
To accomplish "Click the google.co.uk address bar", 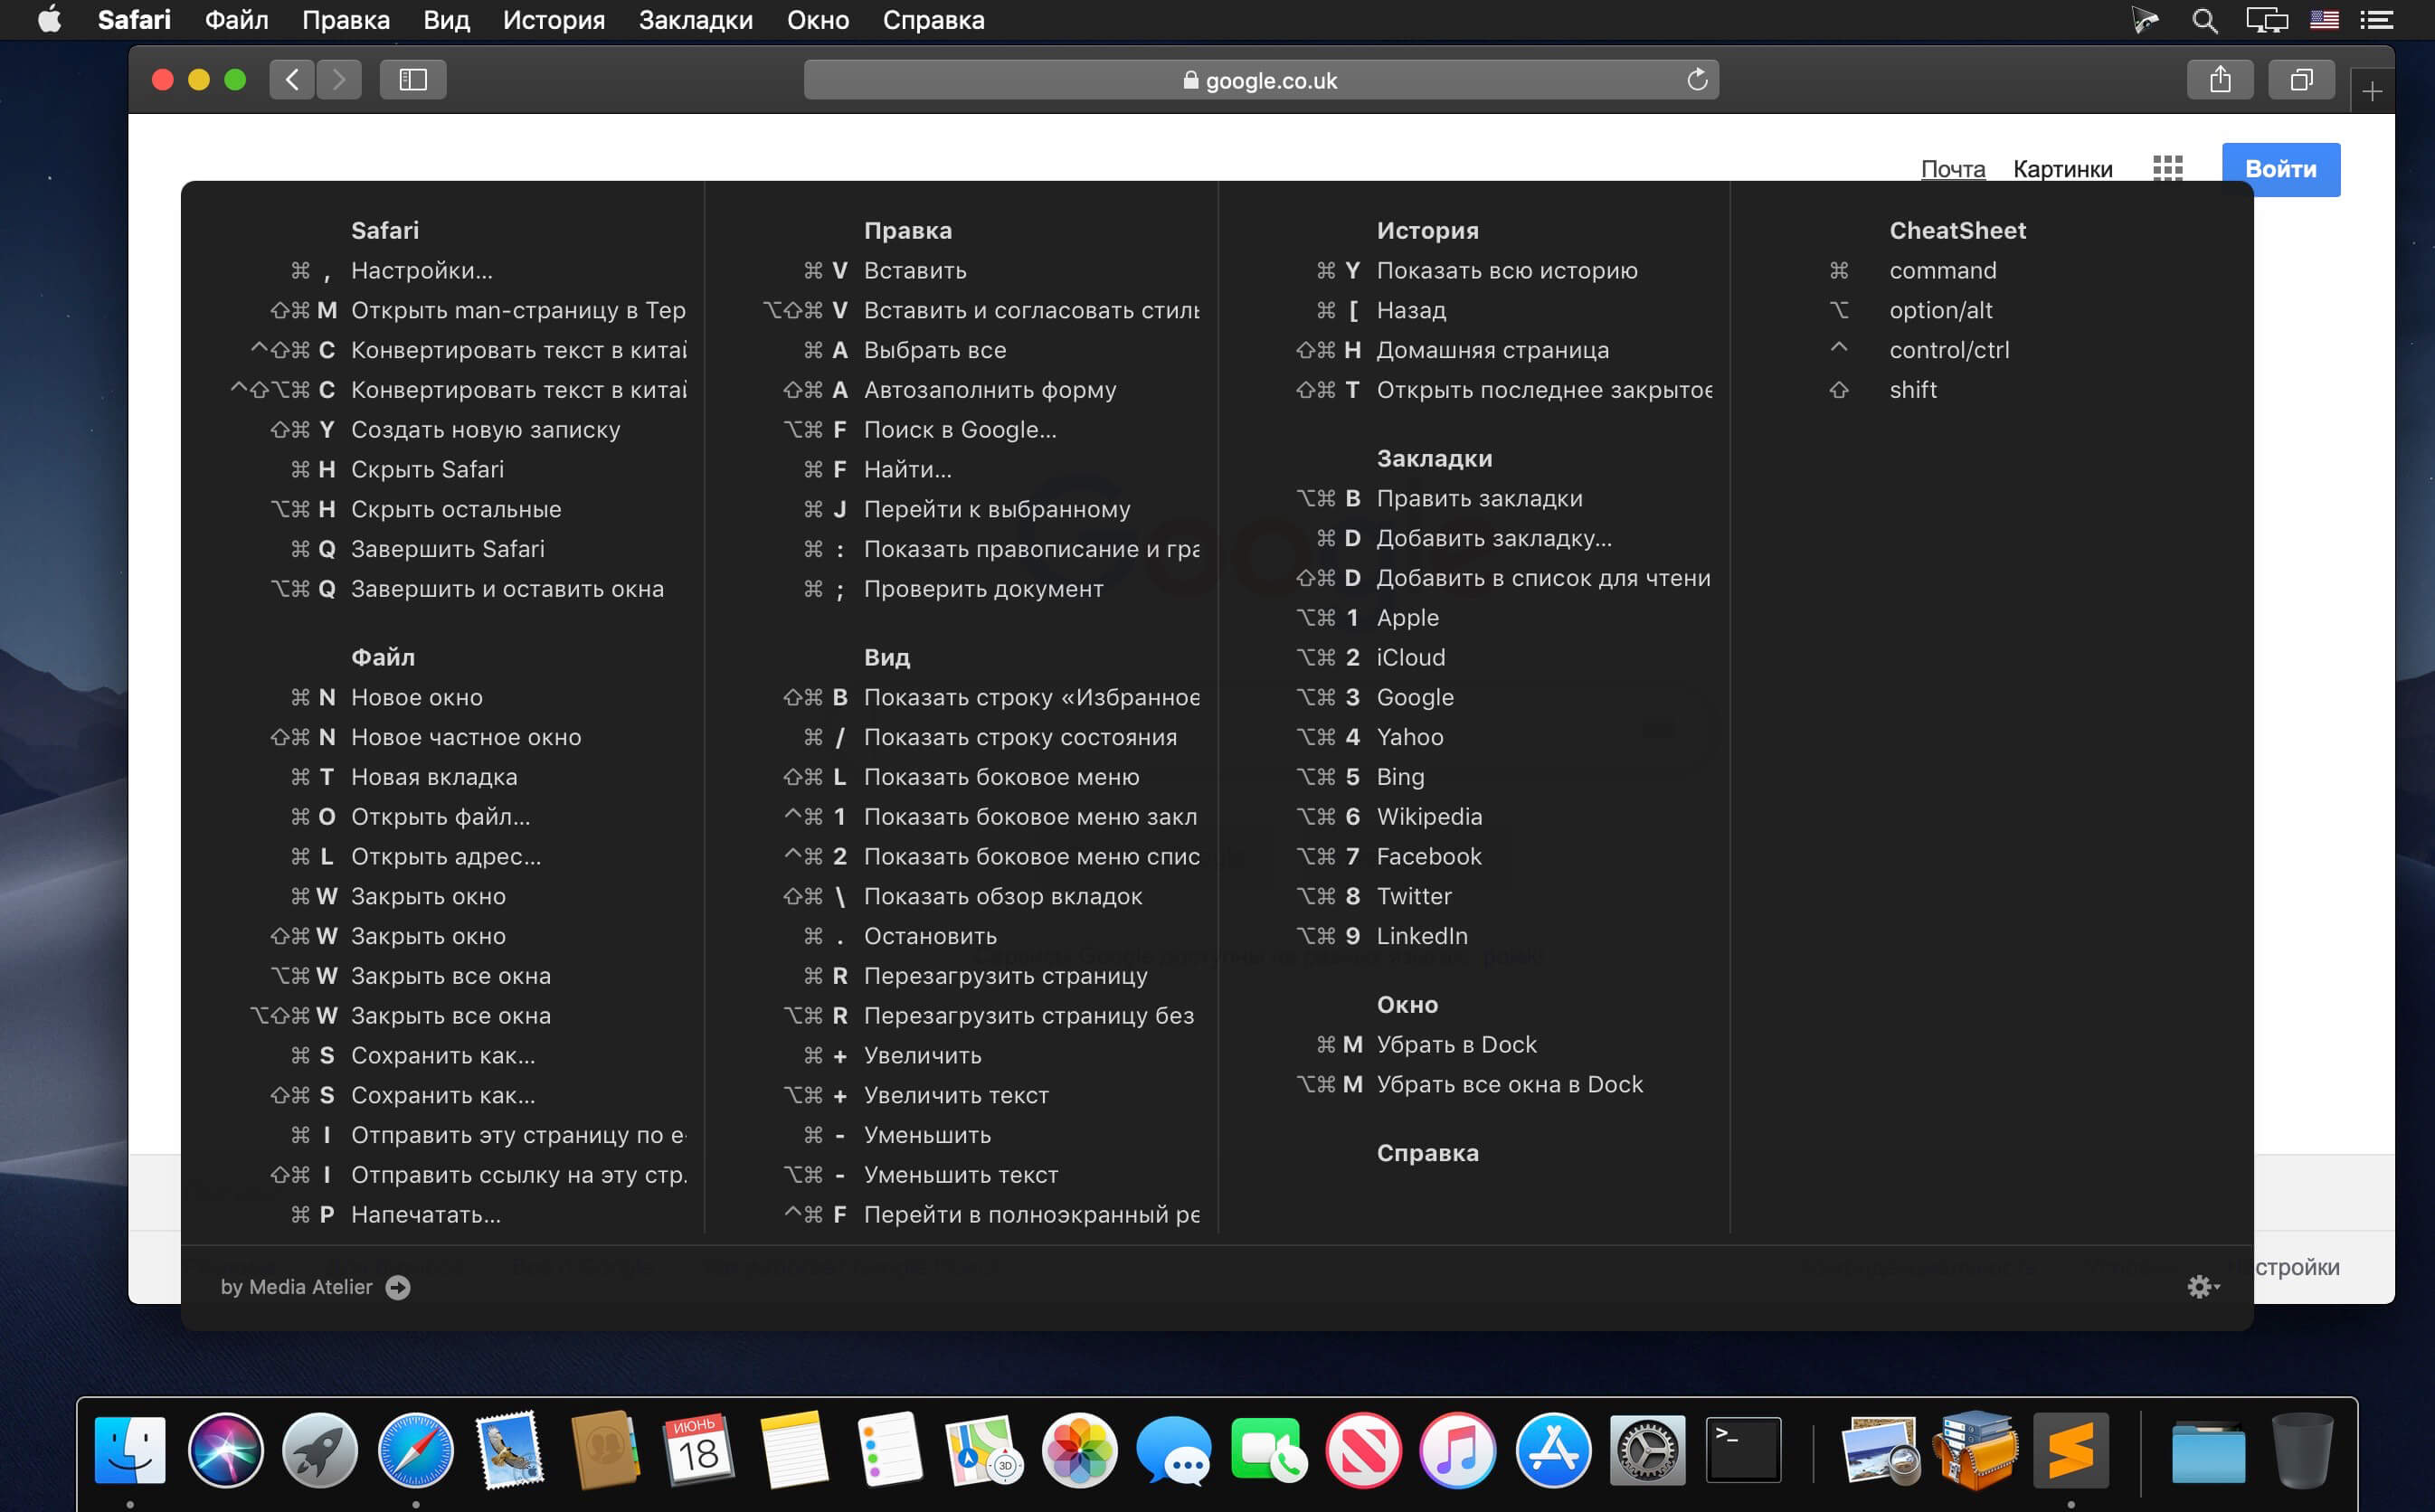I will pyautogui.click(x=1261, y=80).
